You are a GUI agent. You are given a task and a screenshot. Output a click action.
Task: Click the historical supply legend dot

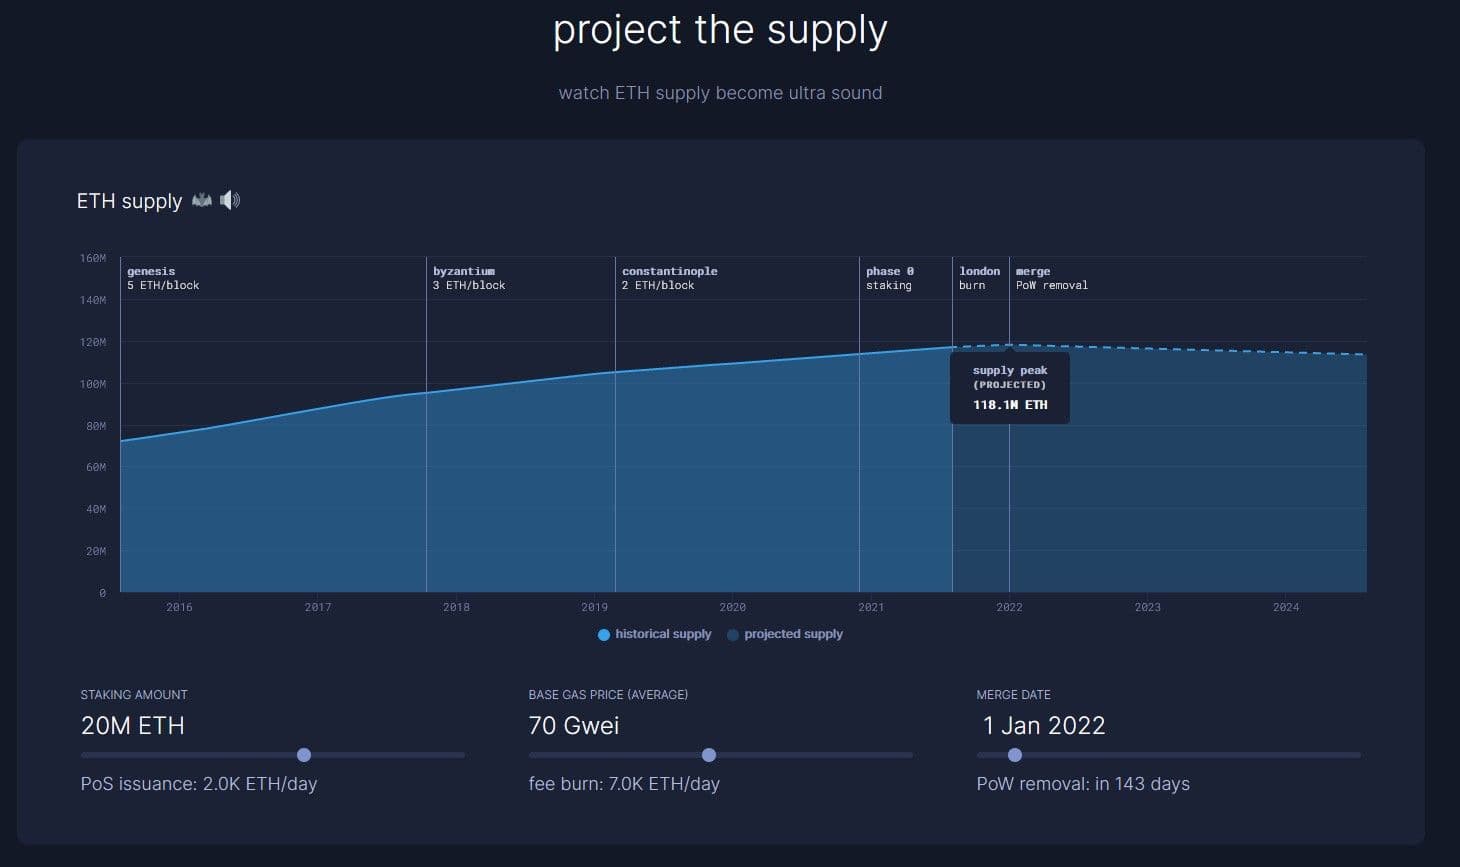(604, 635)
